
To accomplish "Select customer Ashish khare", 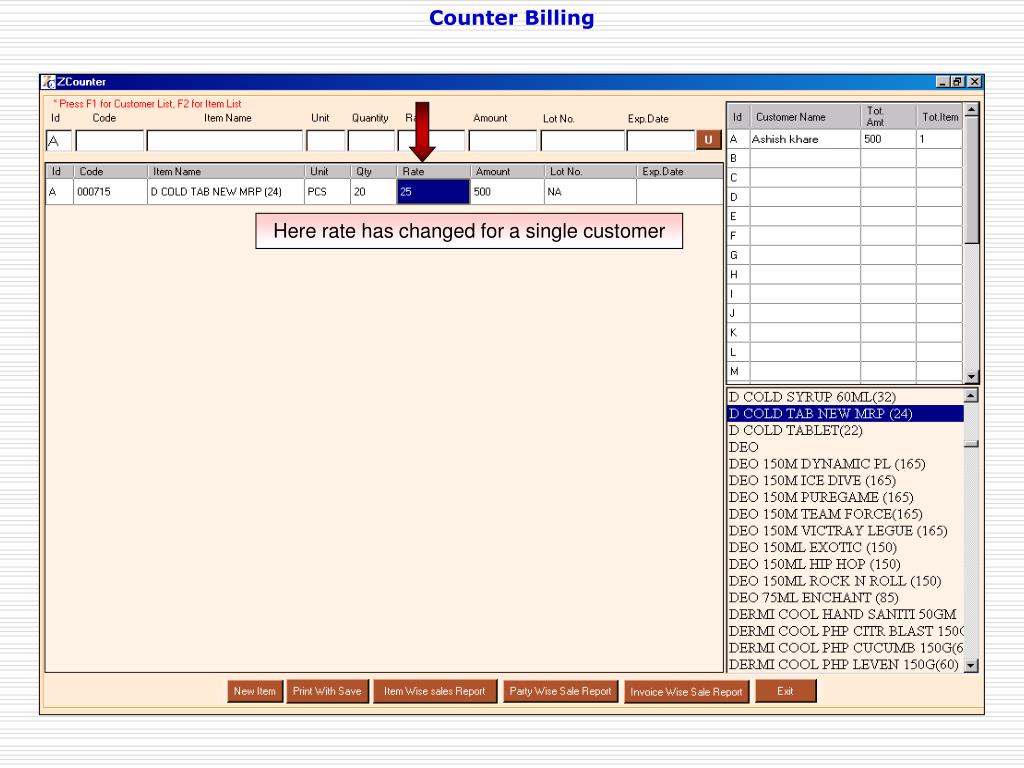I will click(x=805, y=139).
